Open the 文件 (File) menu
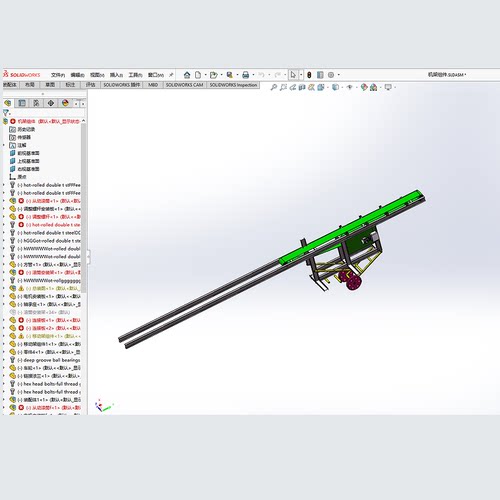 (x=58, y=75)
